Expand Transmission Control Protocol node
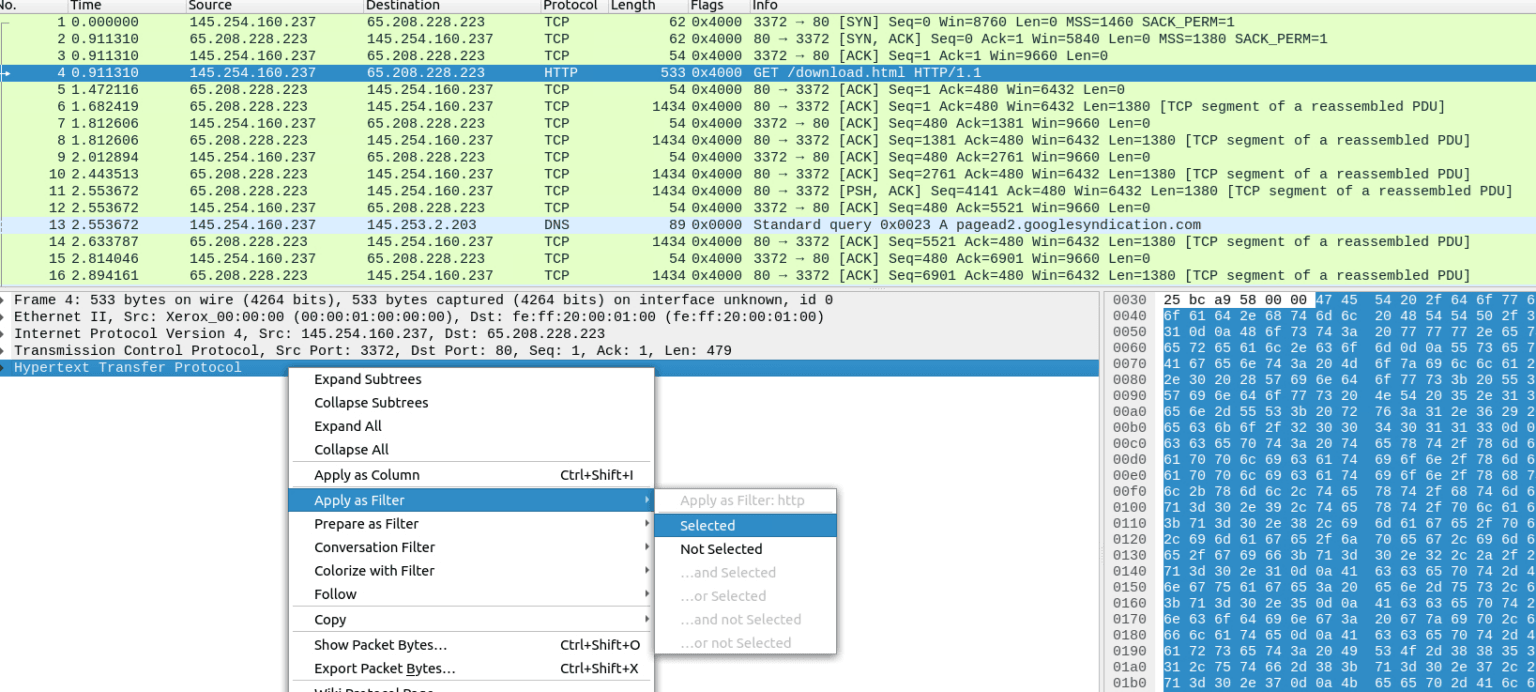 coord(4,351)
